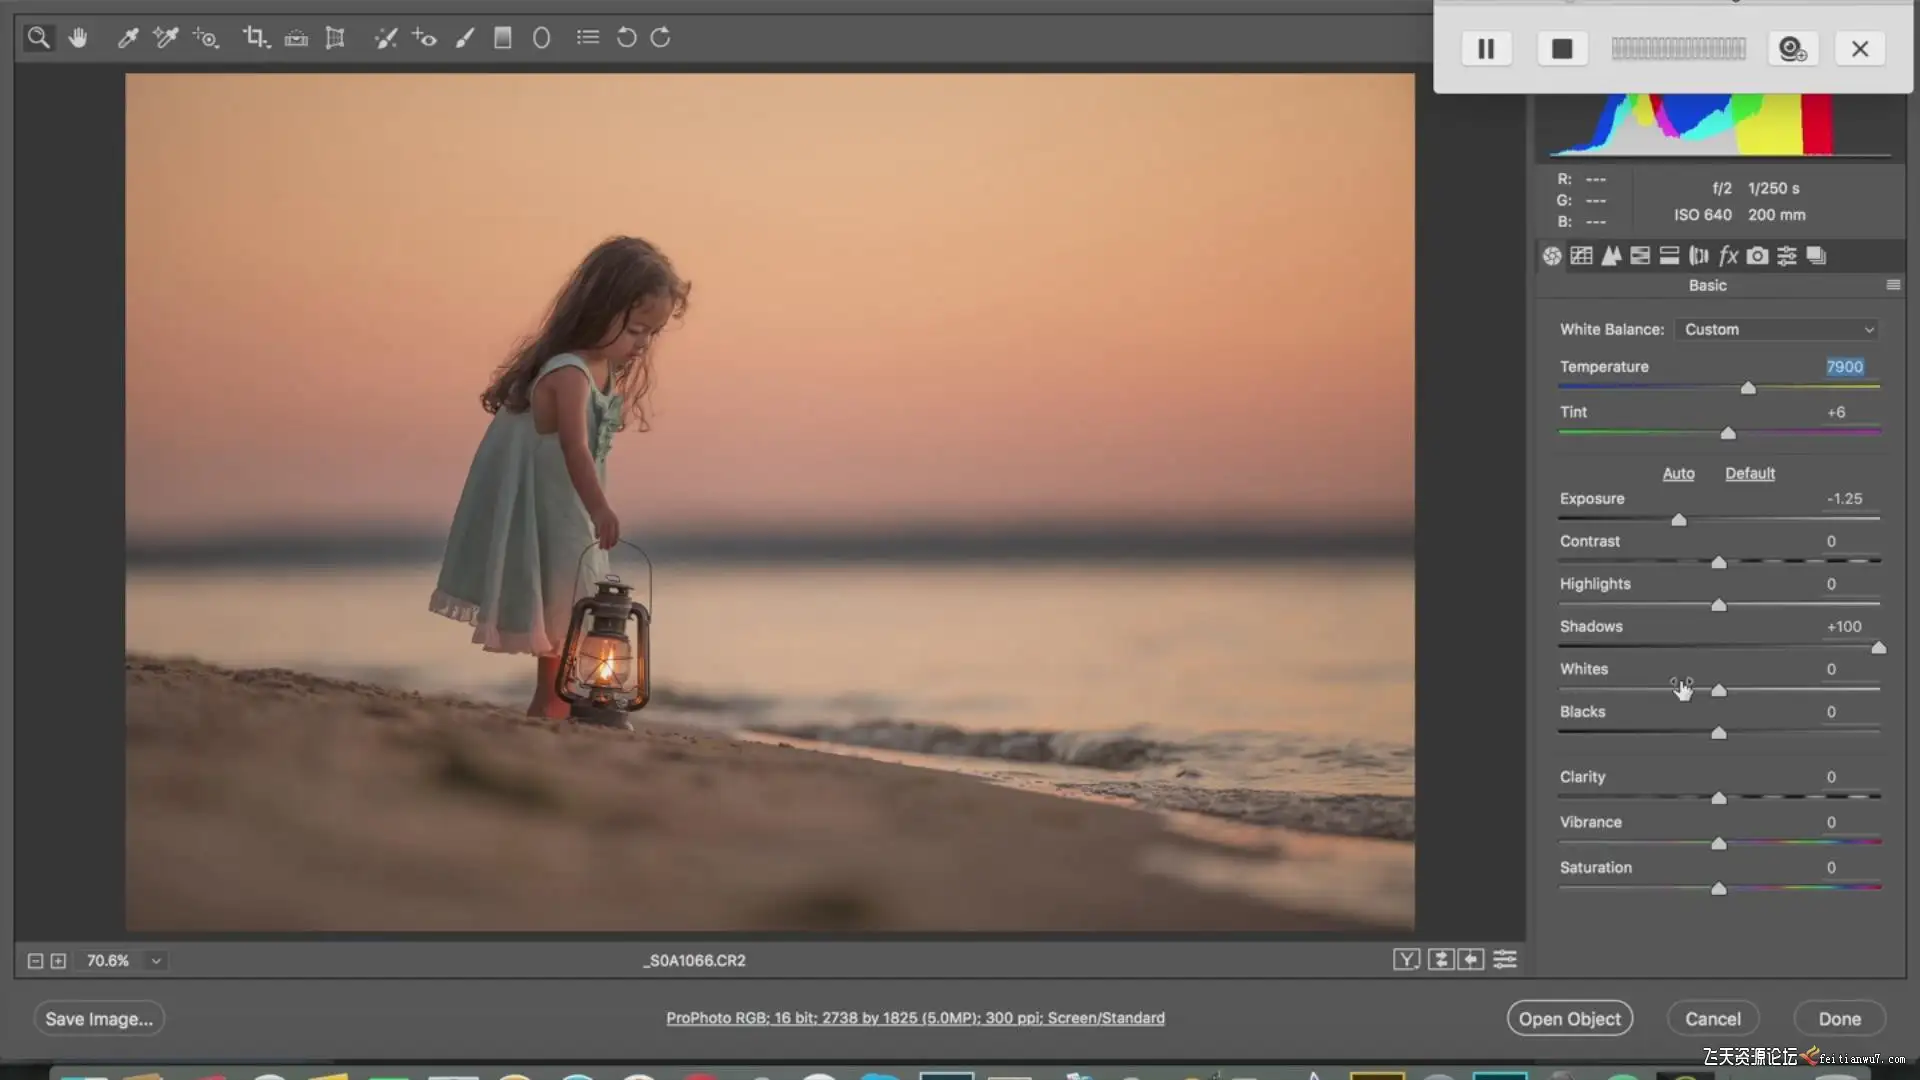Click the Auto tone link
Screen dimensions: 1920x1080
coord(1678,473)
